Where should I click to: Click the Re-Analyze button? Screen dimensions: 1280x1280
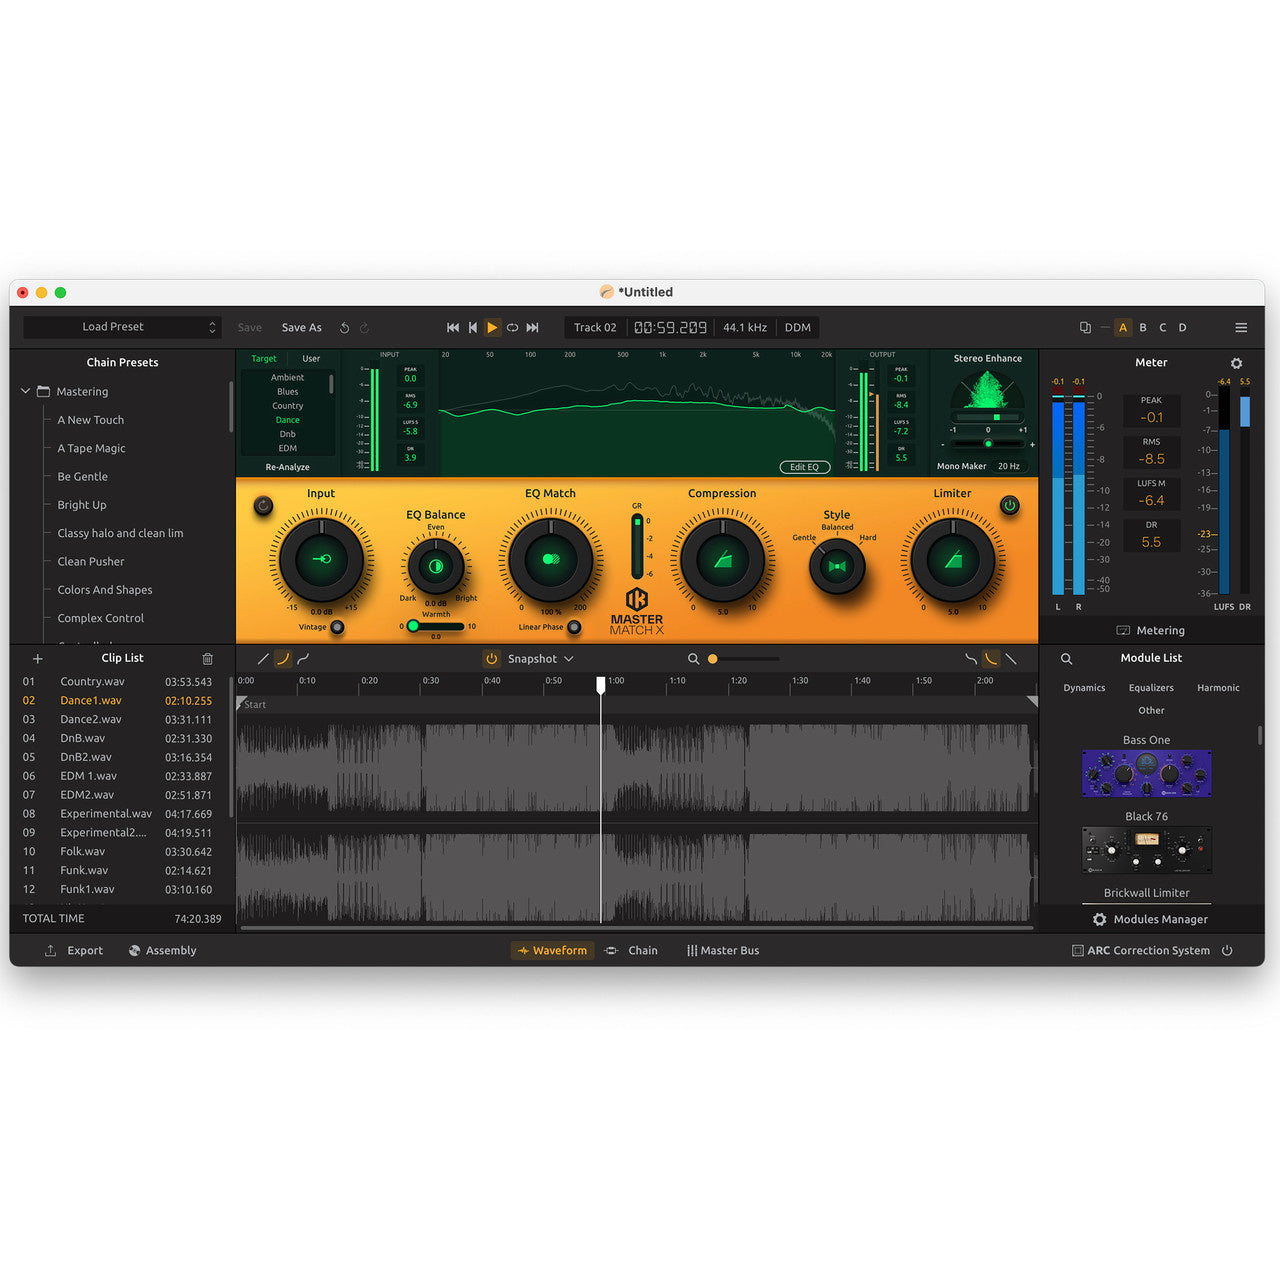(x=287, y=466)
